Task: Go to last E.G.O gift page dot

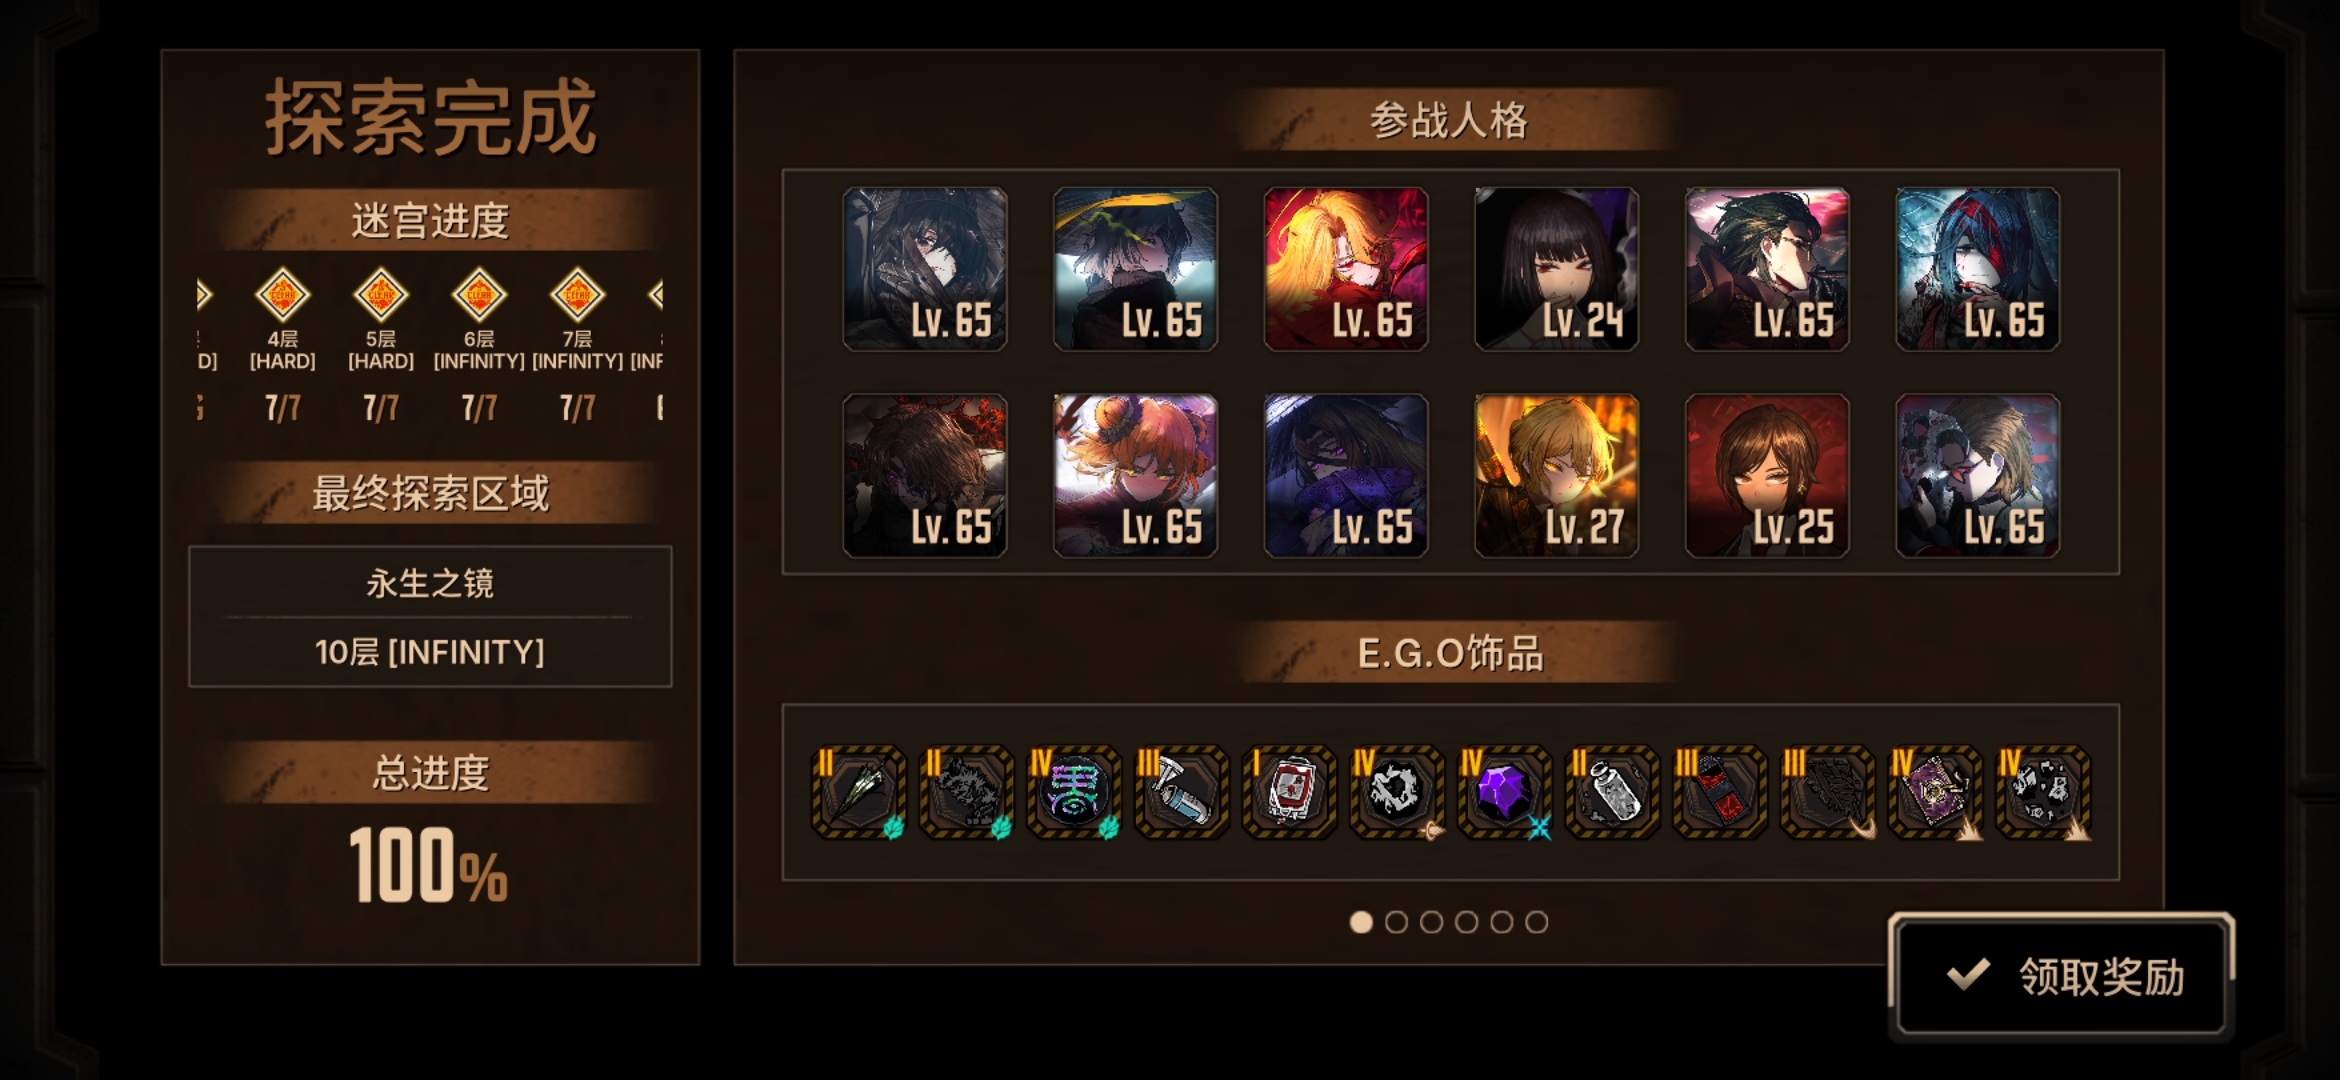Action: pos(1537,922)
